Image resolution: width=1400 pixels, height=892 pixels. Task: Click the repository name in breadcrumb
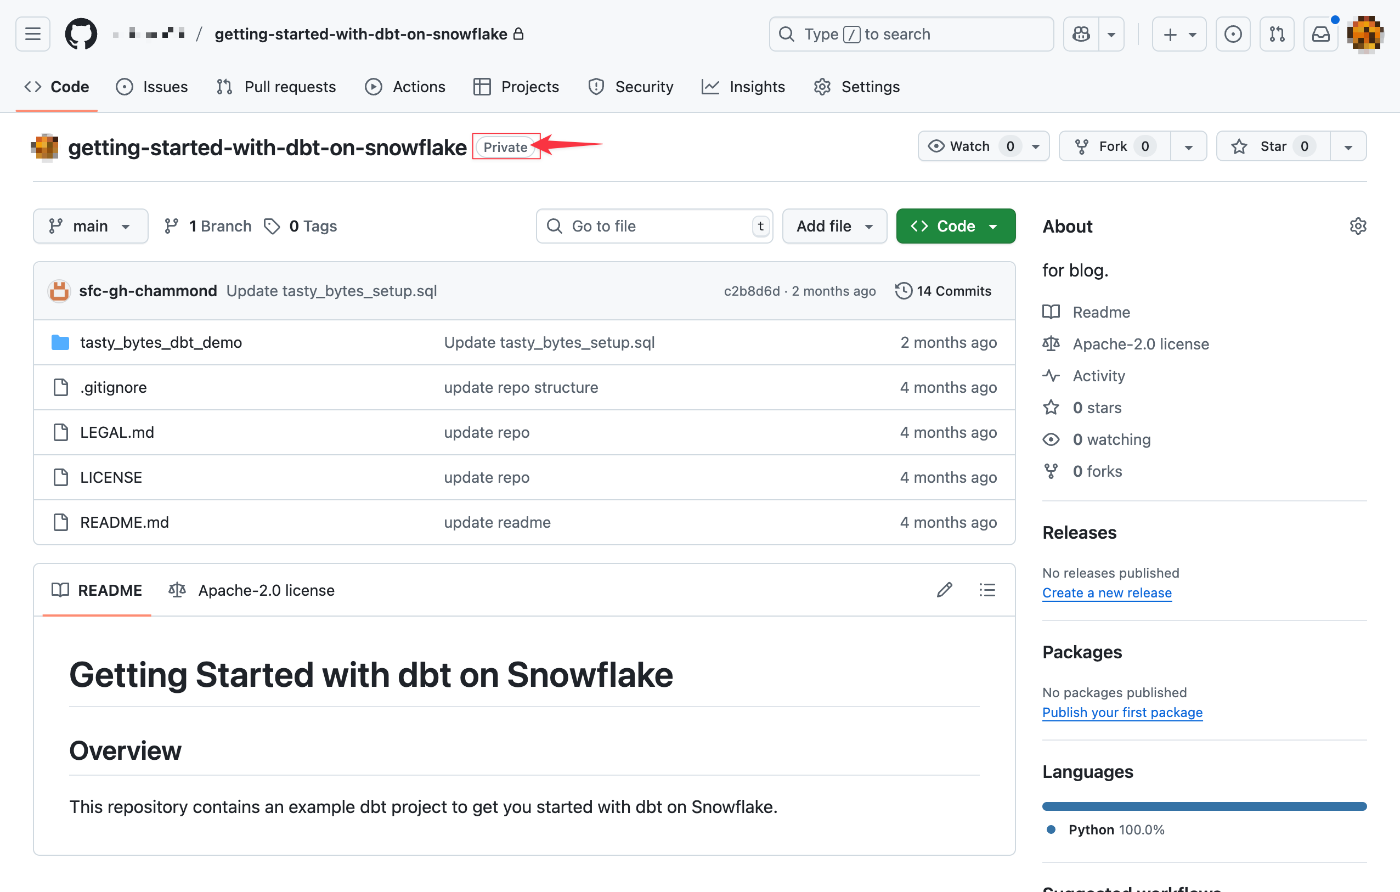point(361,34)
